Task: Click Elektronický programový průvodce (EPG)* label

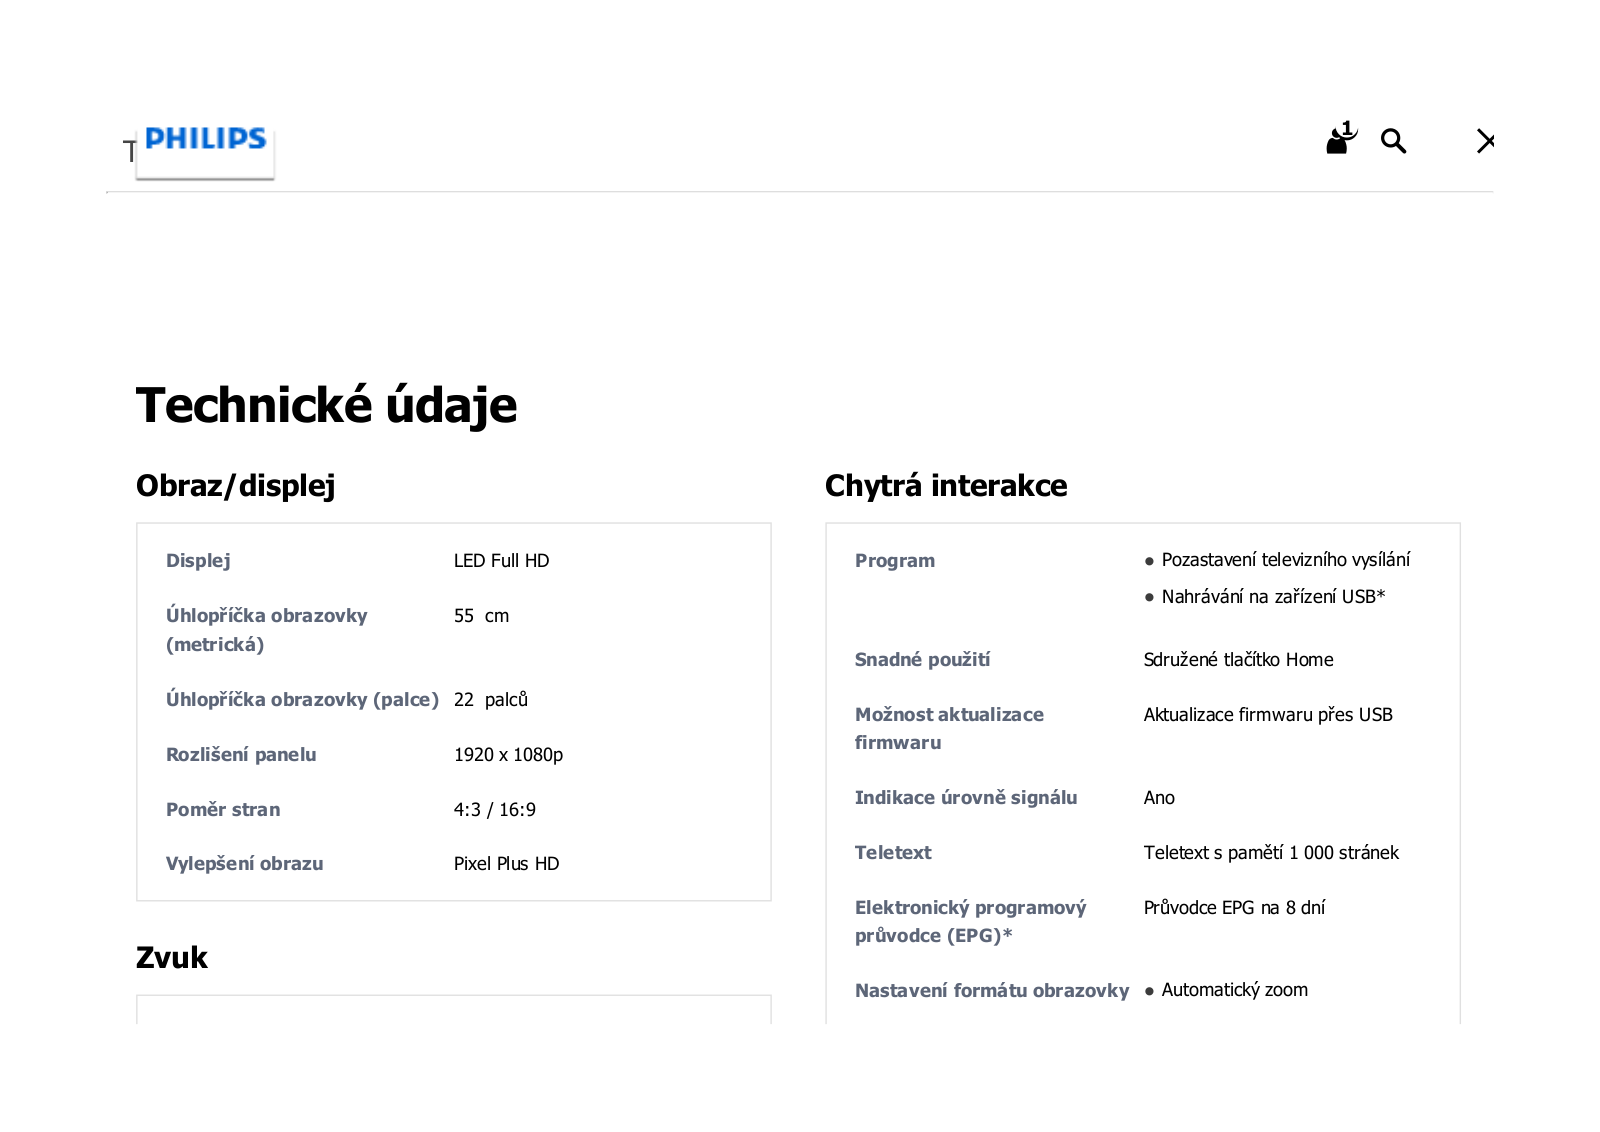Action: click(970, 922)
